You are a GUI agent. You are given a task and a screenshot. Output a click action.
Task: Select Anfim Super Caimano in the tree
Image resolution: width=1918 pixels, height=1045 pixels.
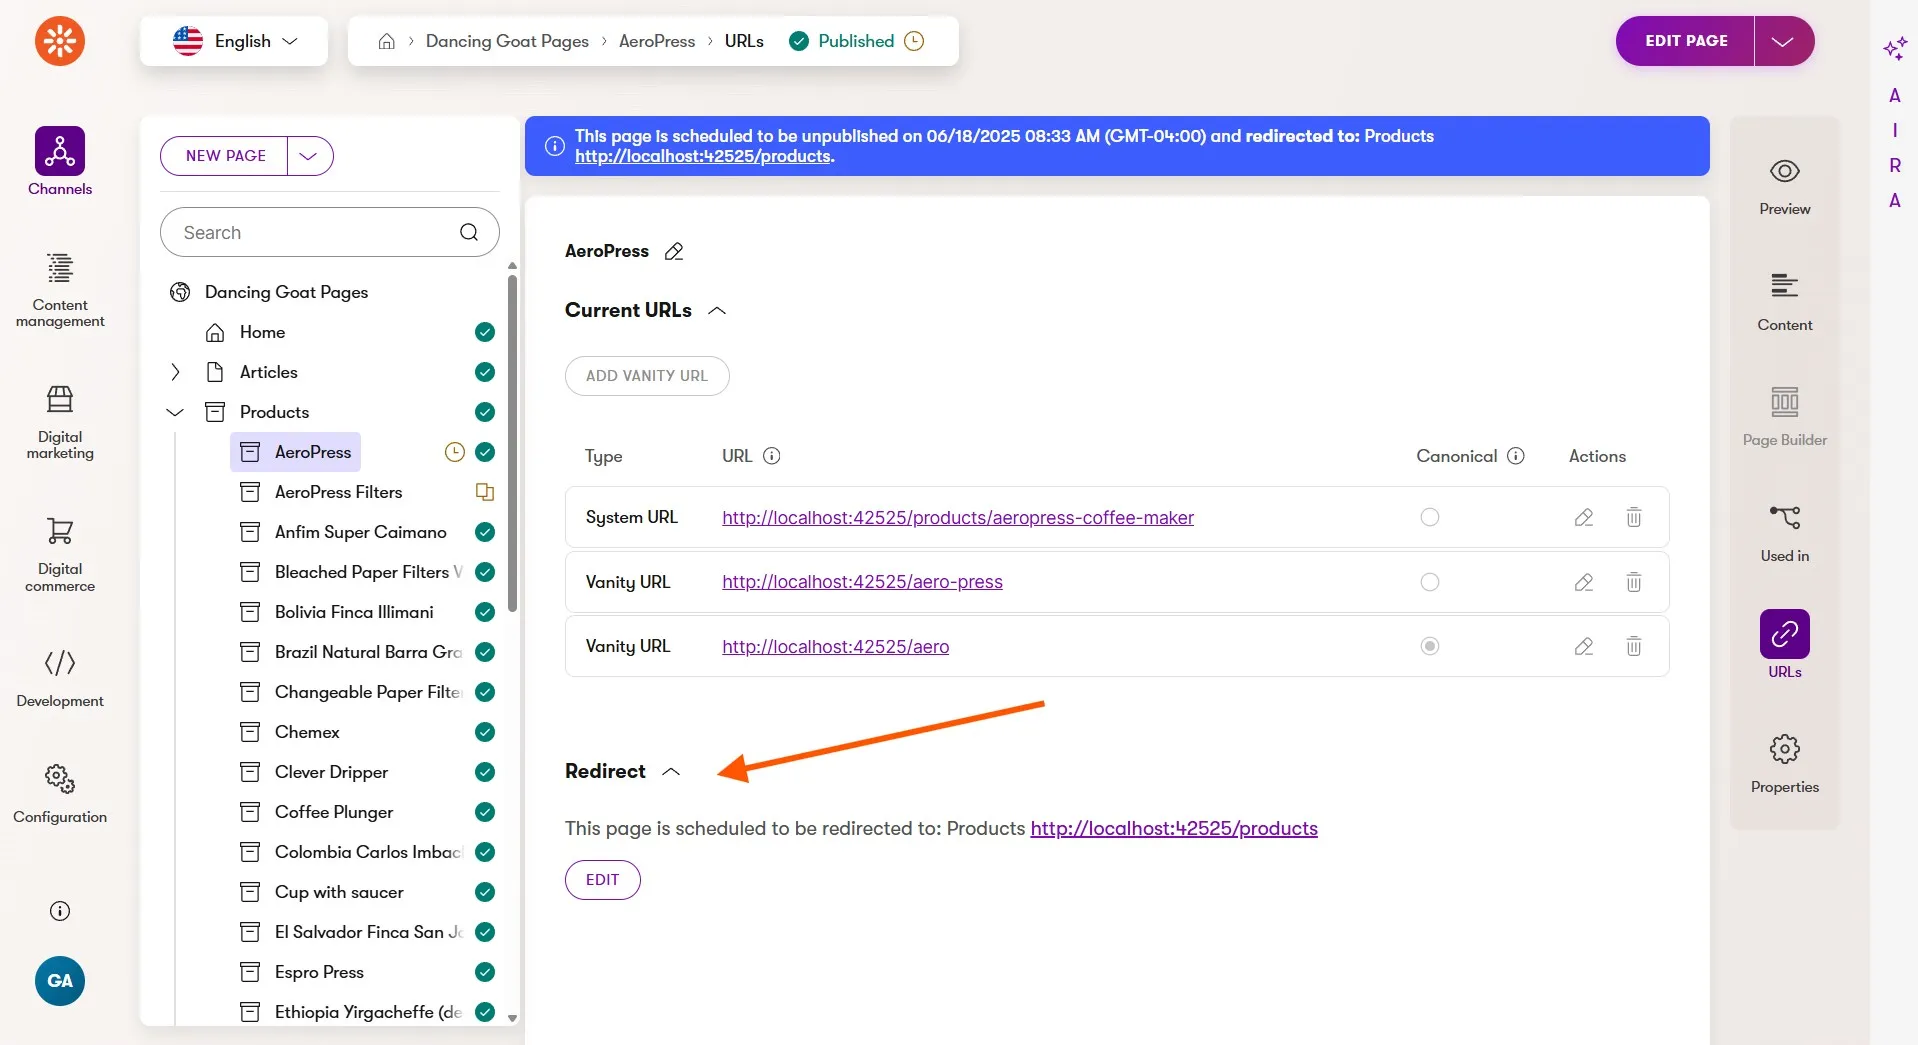(x=360, y=532)
